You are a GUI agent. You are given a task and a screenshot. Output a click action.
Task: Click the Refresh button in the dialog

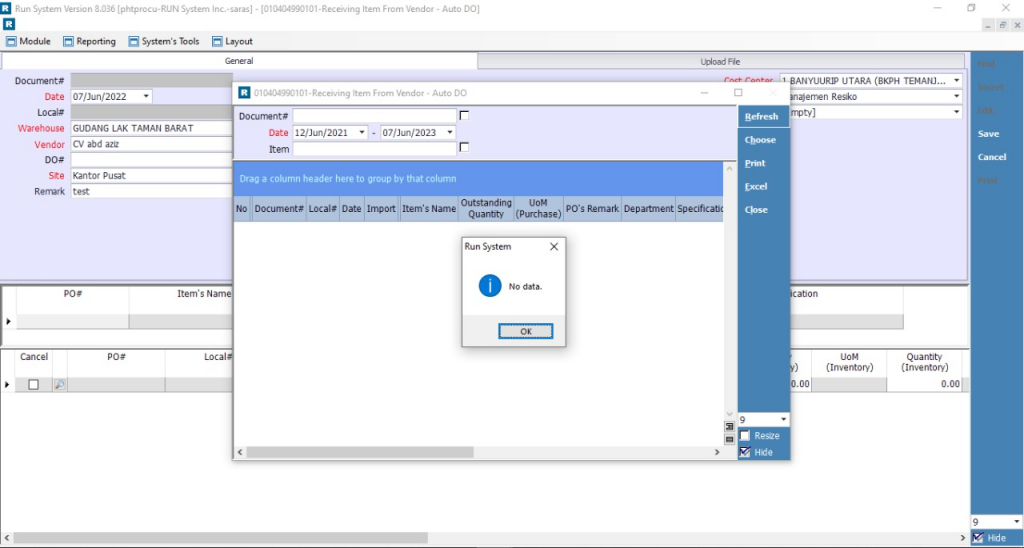[x=761, y=116]
